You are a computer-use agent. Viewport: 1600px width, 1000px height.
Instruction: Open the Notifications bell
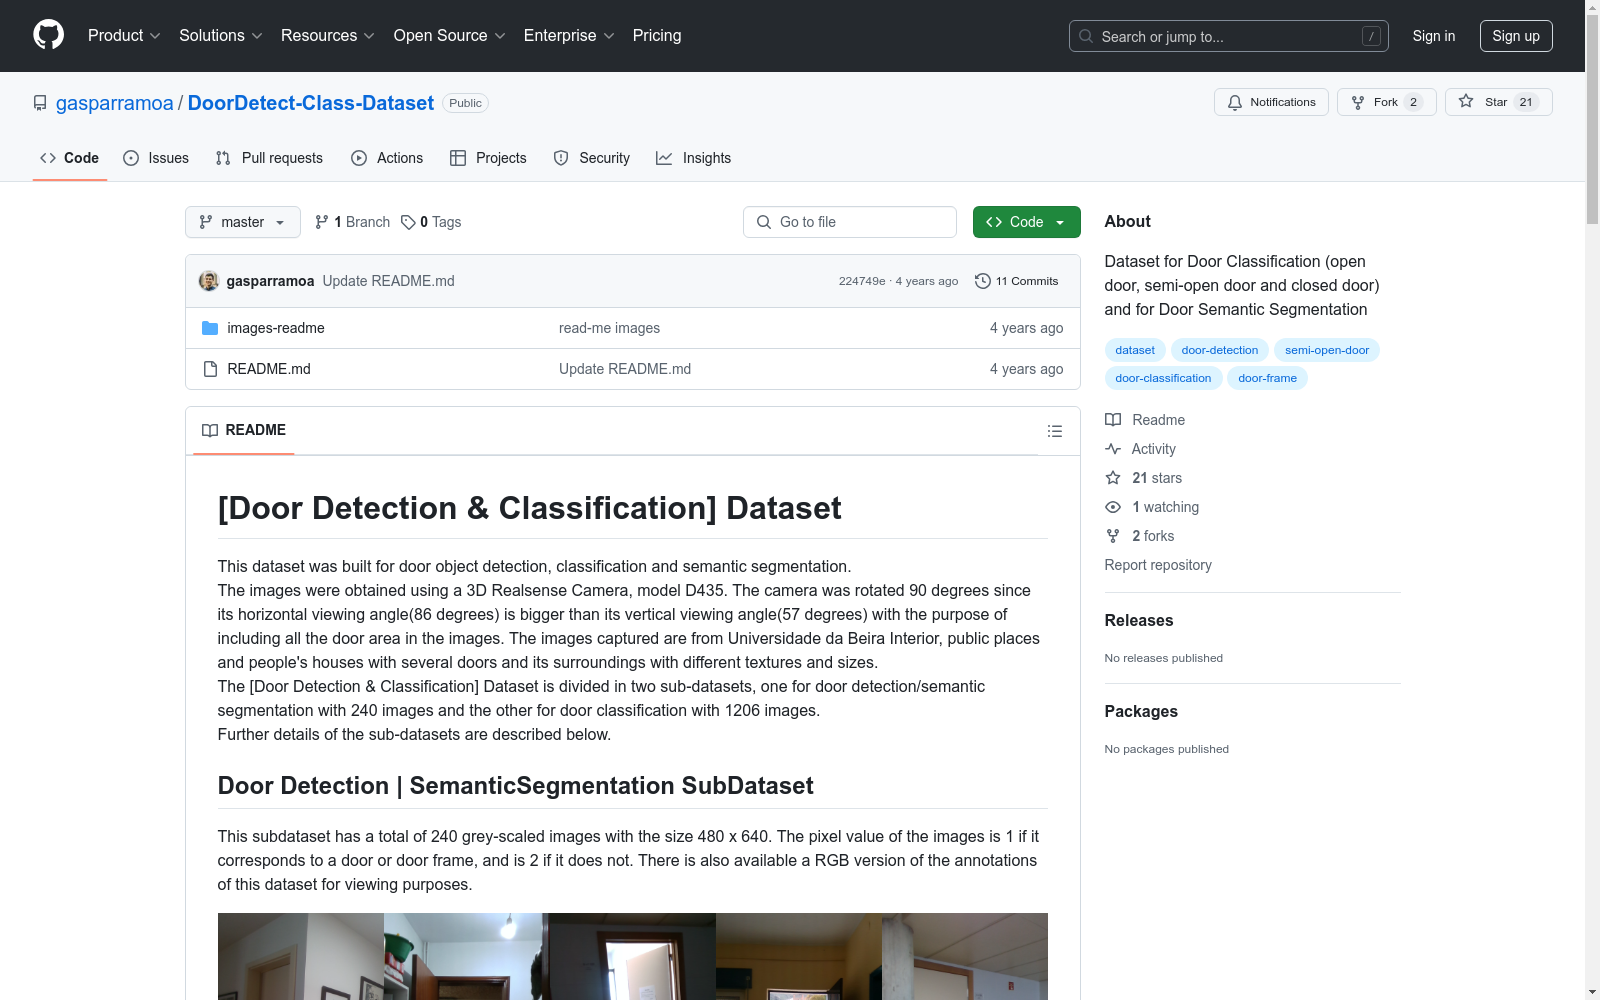coord(1270,102)
